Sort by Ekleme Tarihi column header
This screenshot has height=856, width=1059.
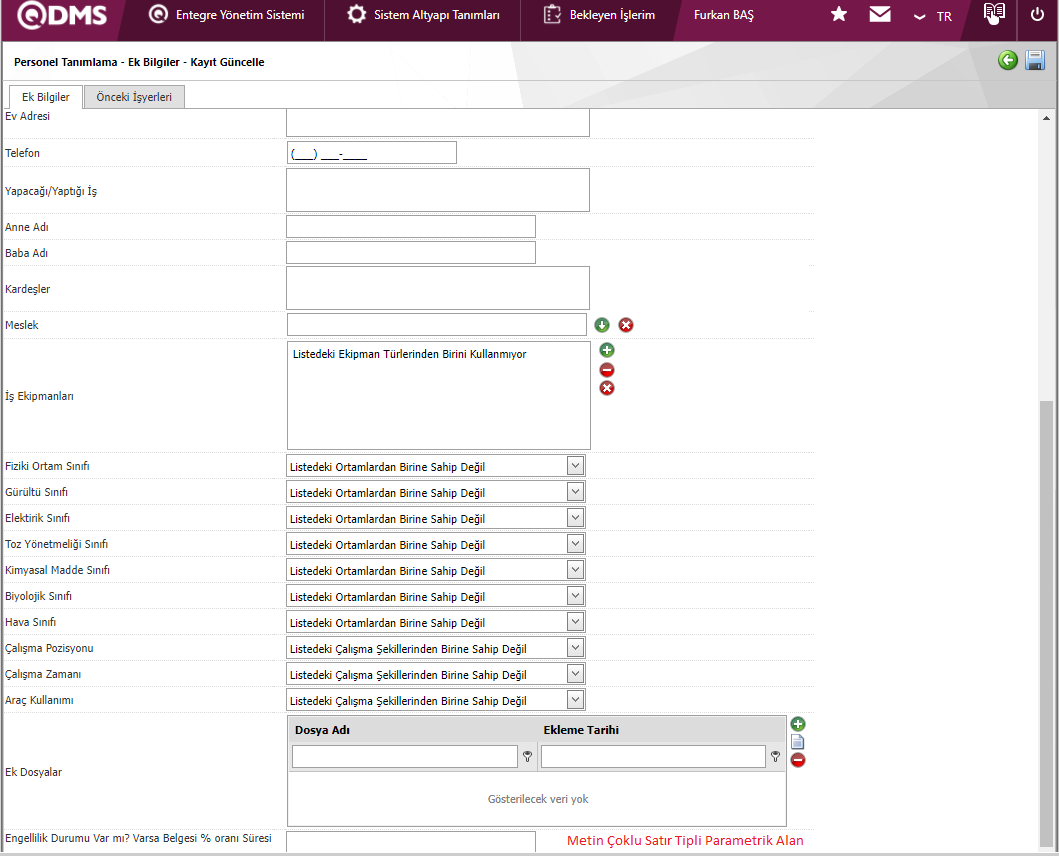581,730
